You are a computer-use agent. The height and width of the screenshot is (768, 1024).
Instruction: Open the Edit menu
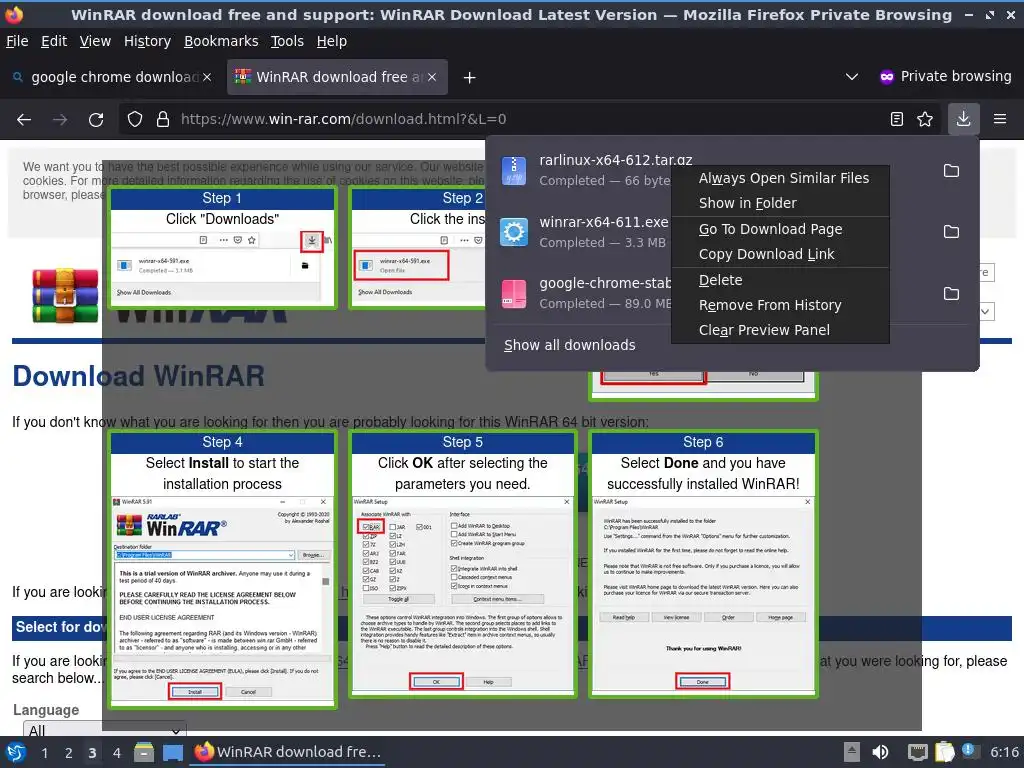(54, 41)
